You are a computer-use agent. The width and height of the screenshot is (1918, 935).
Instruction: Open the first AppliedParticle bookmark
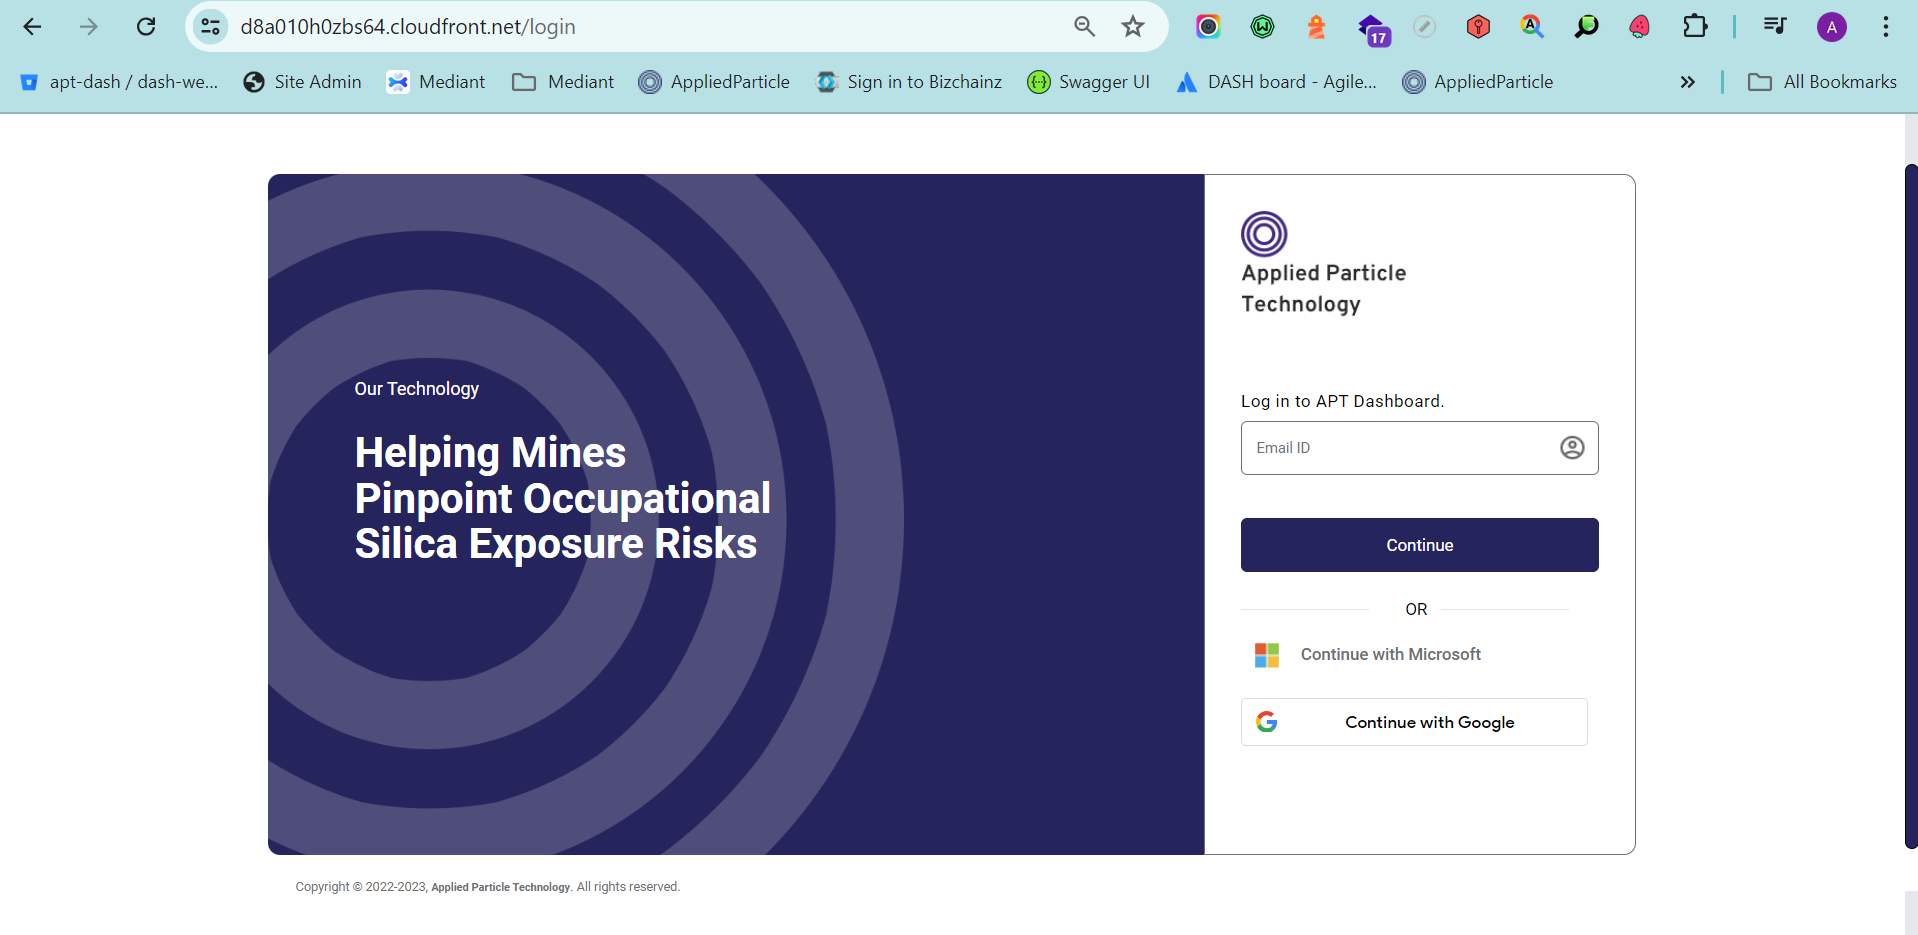coord(714,82)
